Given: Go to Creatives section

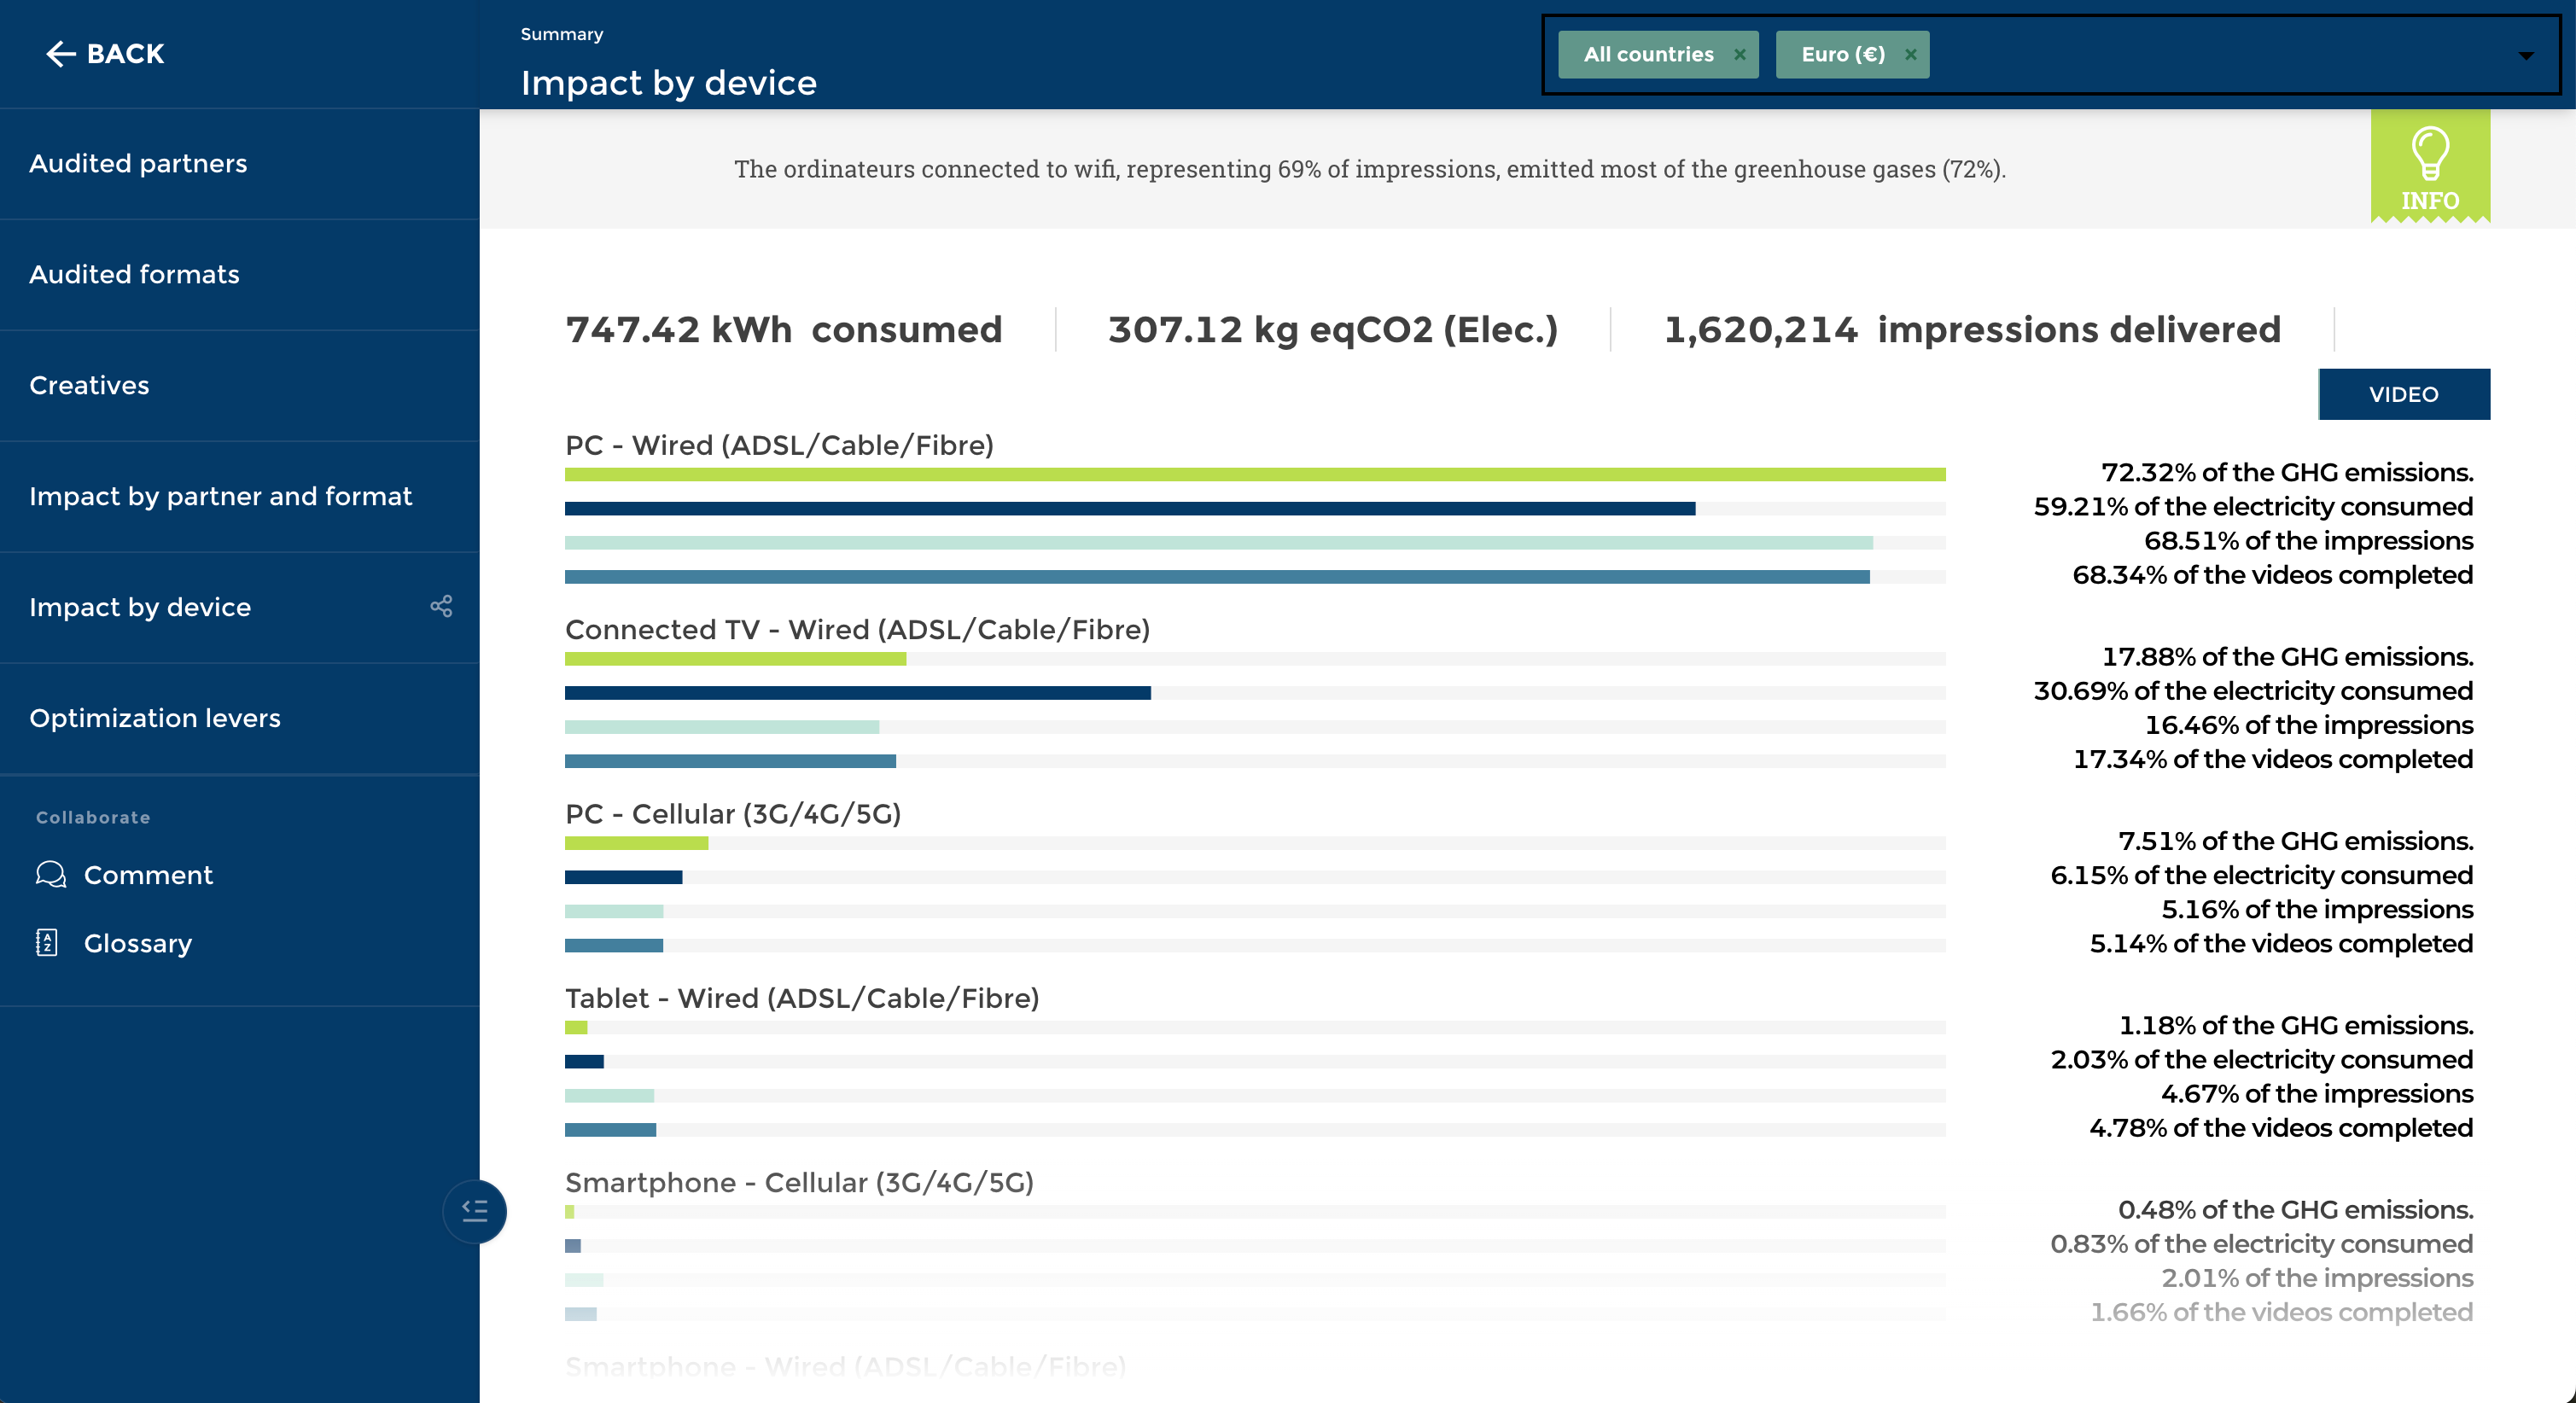Looking at the screenshot, I should point(89,385).
